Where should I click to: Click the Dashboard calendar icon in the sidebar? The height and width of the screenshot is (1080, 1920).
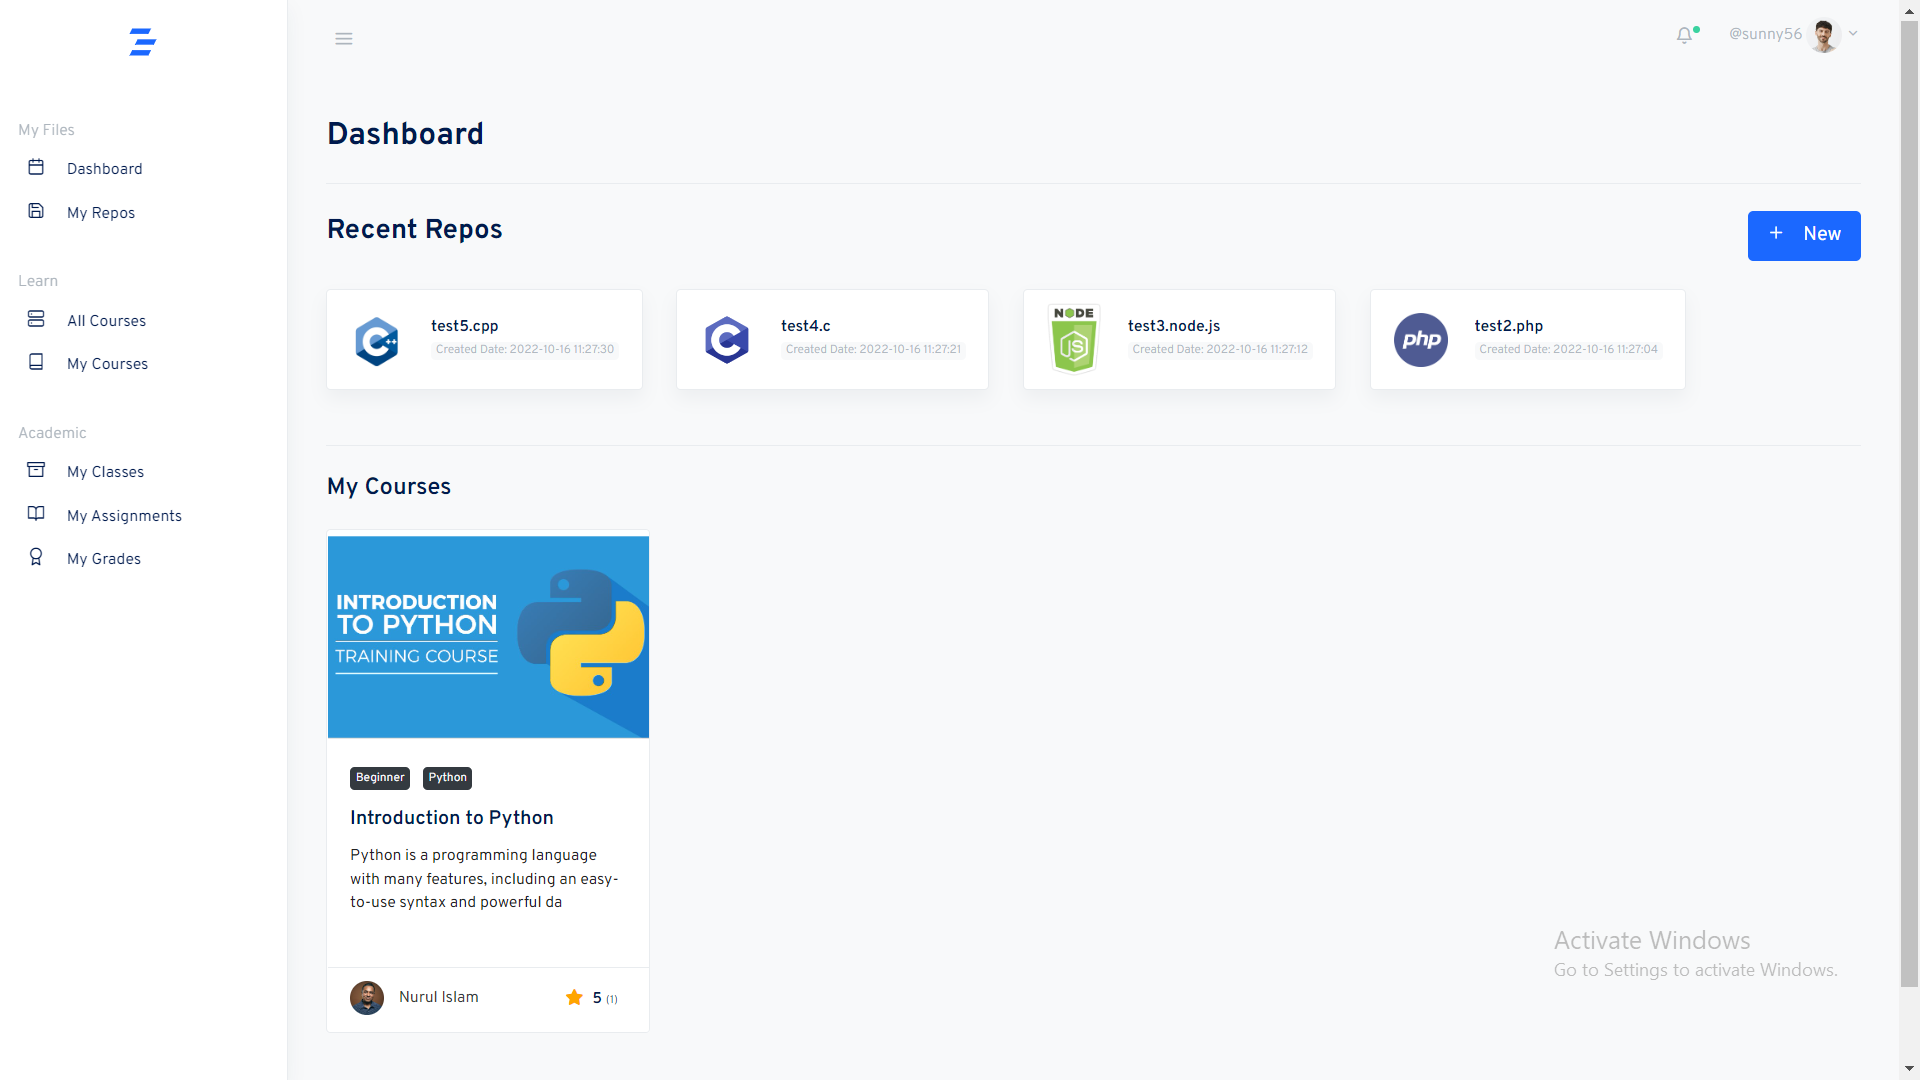36,167
